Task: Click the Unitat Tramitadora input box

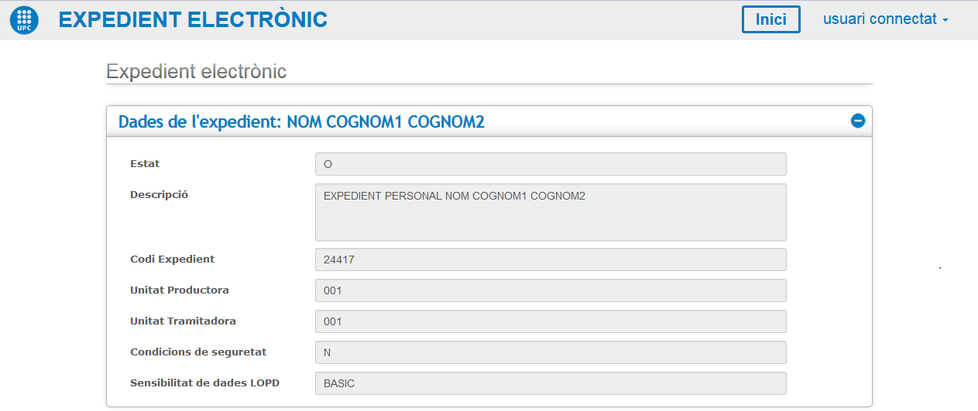Action: click(x=550, y=321)
